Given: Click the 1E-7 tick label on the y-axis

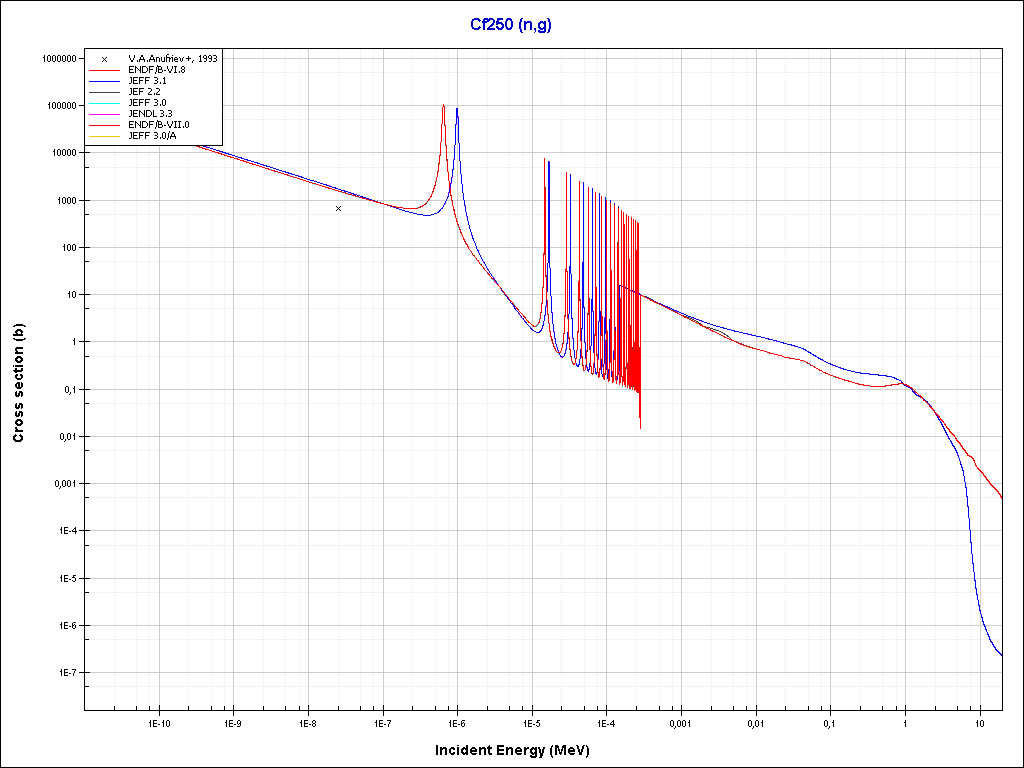Looking at the screenshot, I should 65,673.
